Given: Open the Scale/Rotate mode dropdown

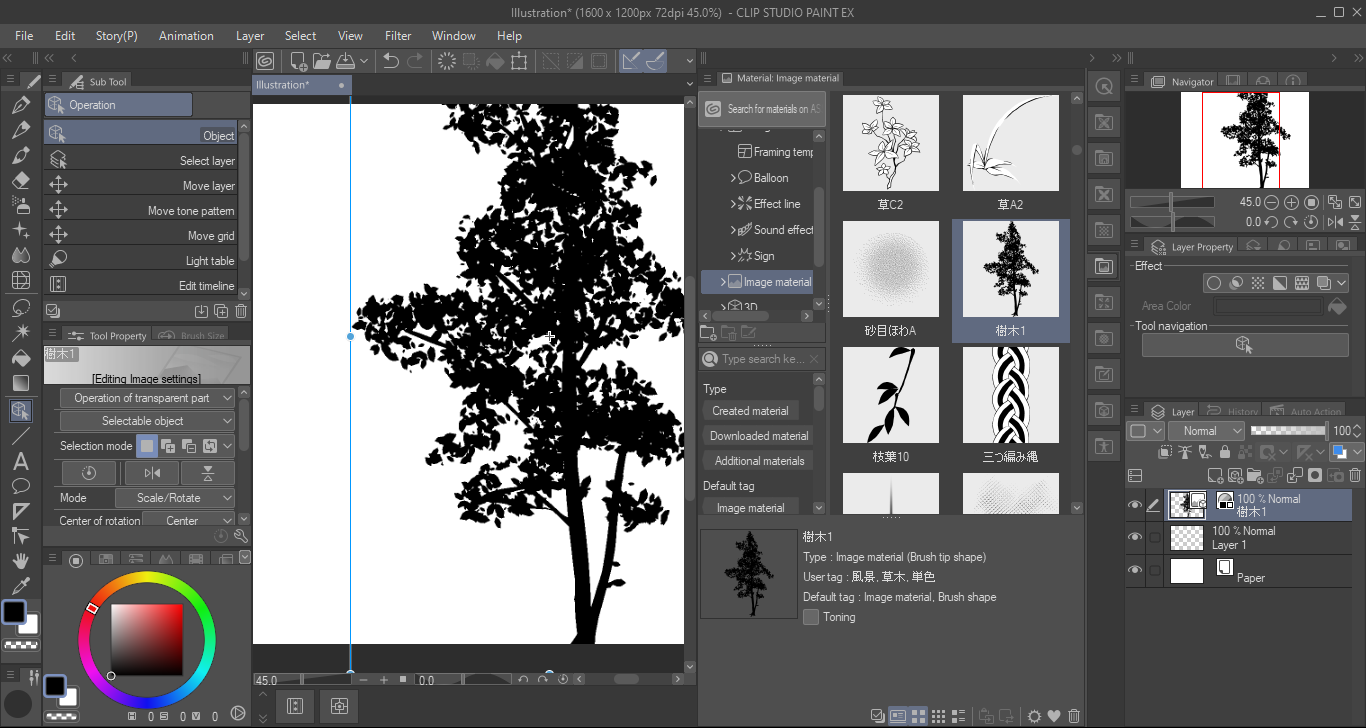Looking at the screenshot, I should (x=175, y=497).
